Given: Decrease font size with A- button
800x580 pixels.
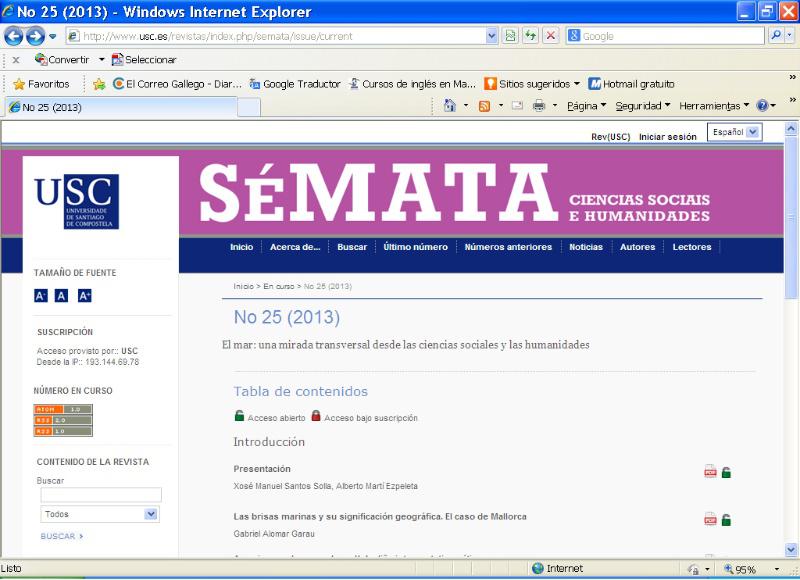Looking at the screenshot, I should (x=41, y=295).
